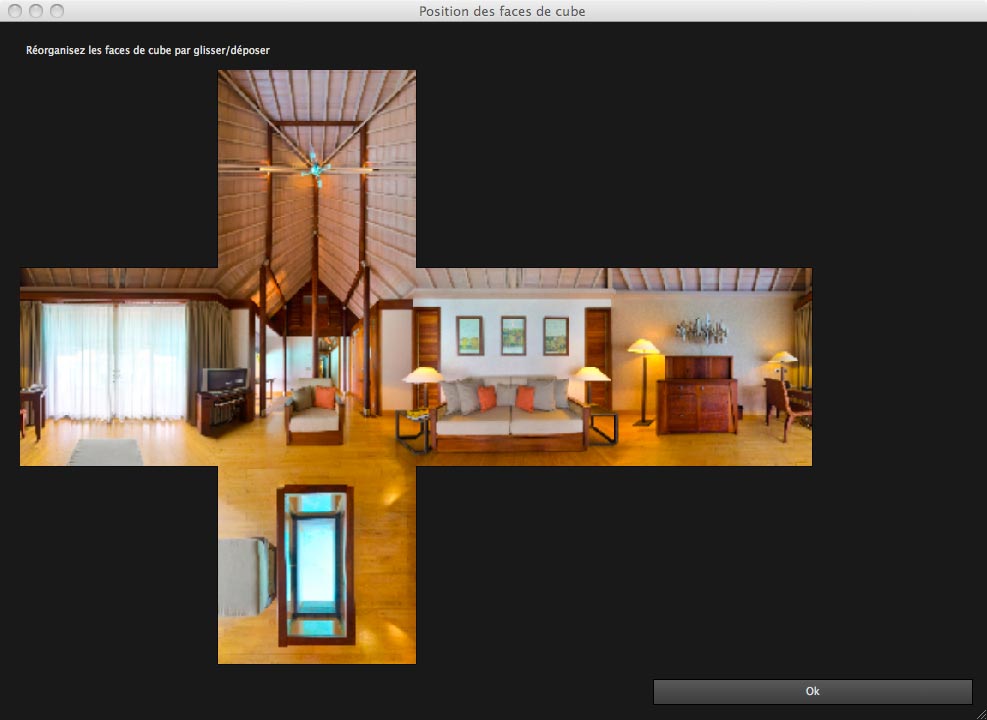Click the glass floor panel in bottom face

[316, 562]
